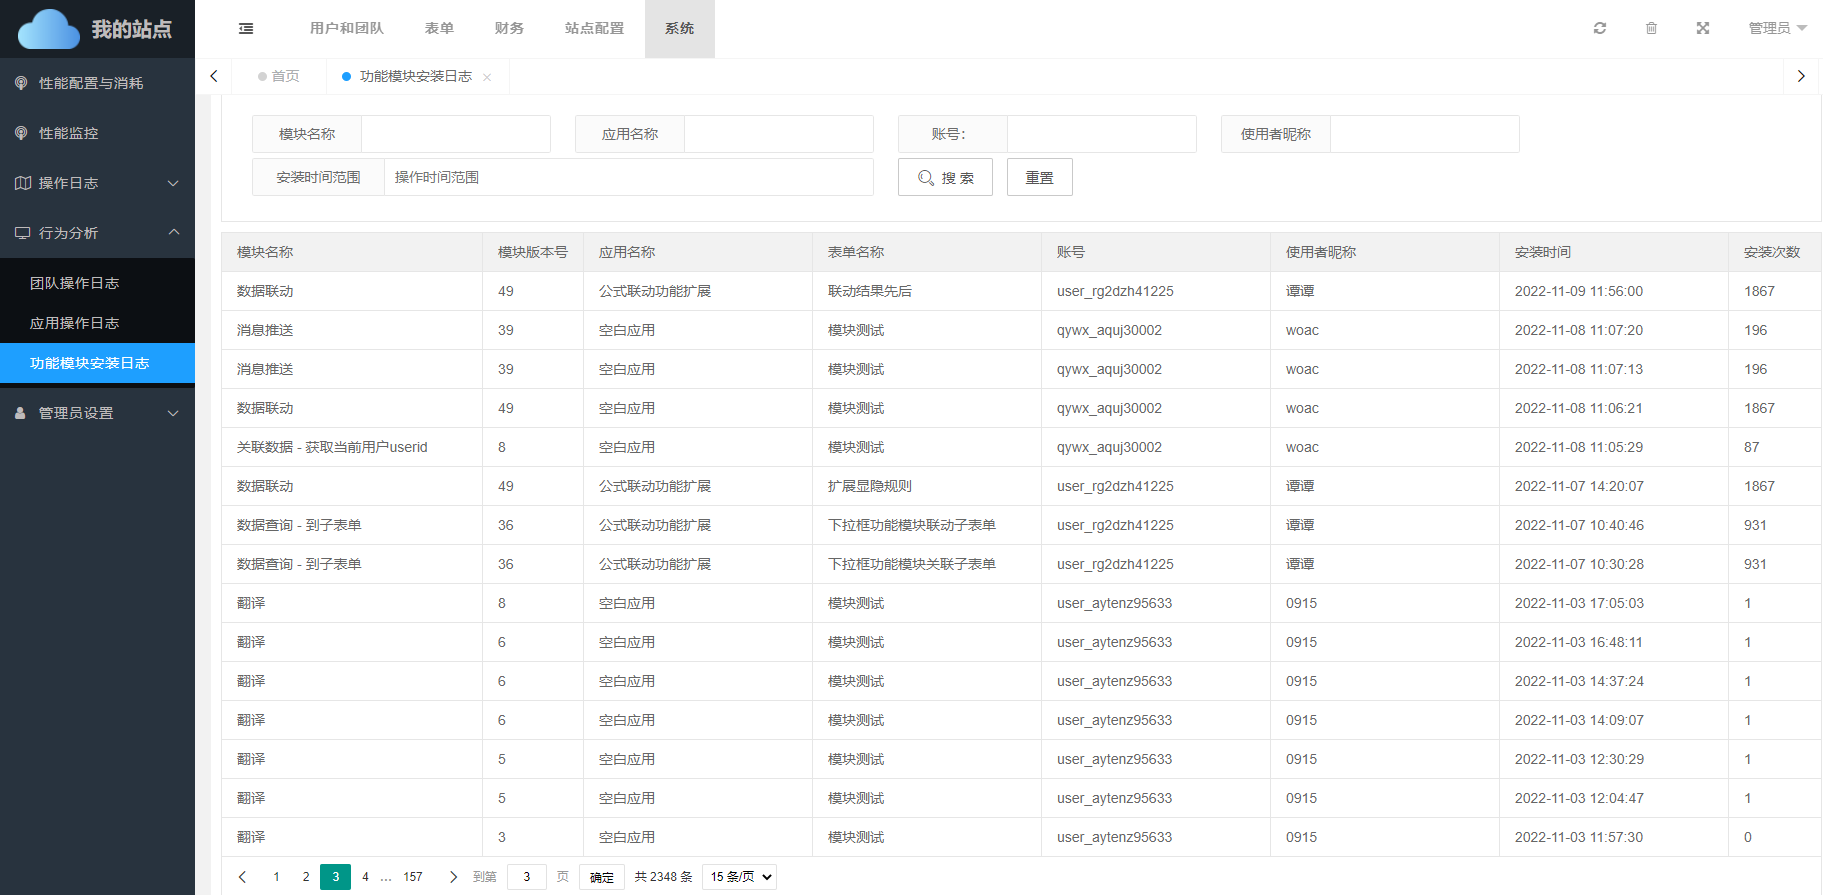The image size is (1823, 895).
Task: Open the 站点配置 top menu
Action: pyautogui.click(x=594, y=28)
